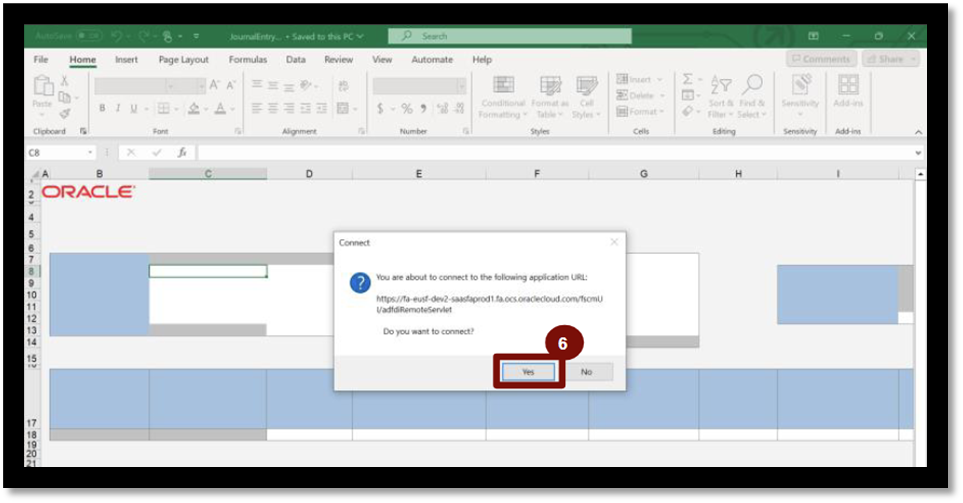963x503 pixels.
Task: Close the Connect dialog with X
Action: [614, 242]
